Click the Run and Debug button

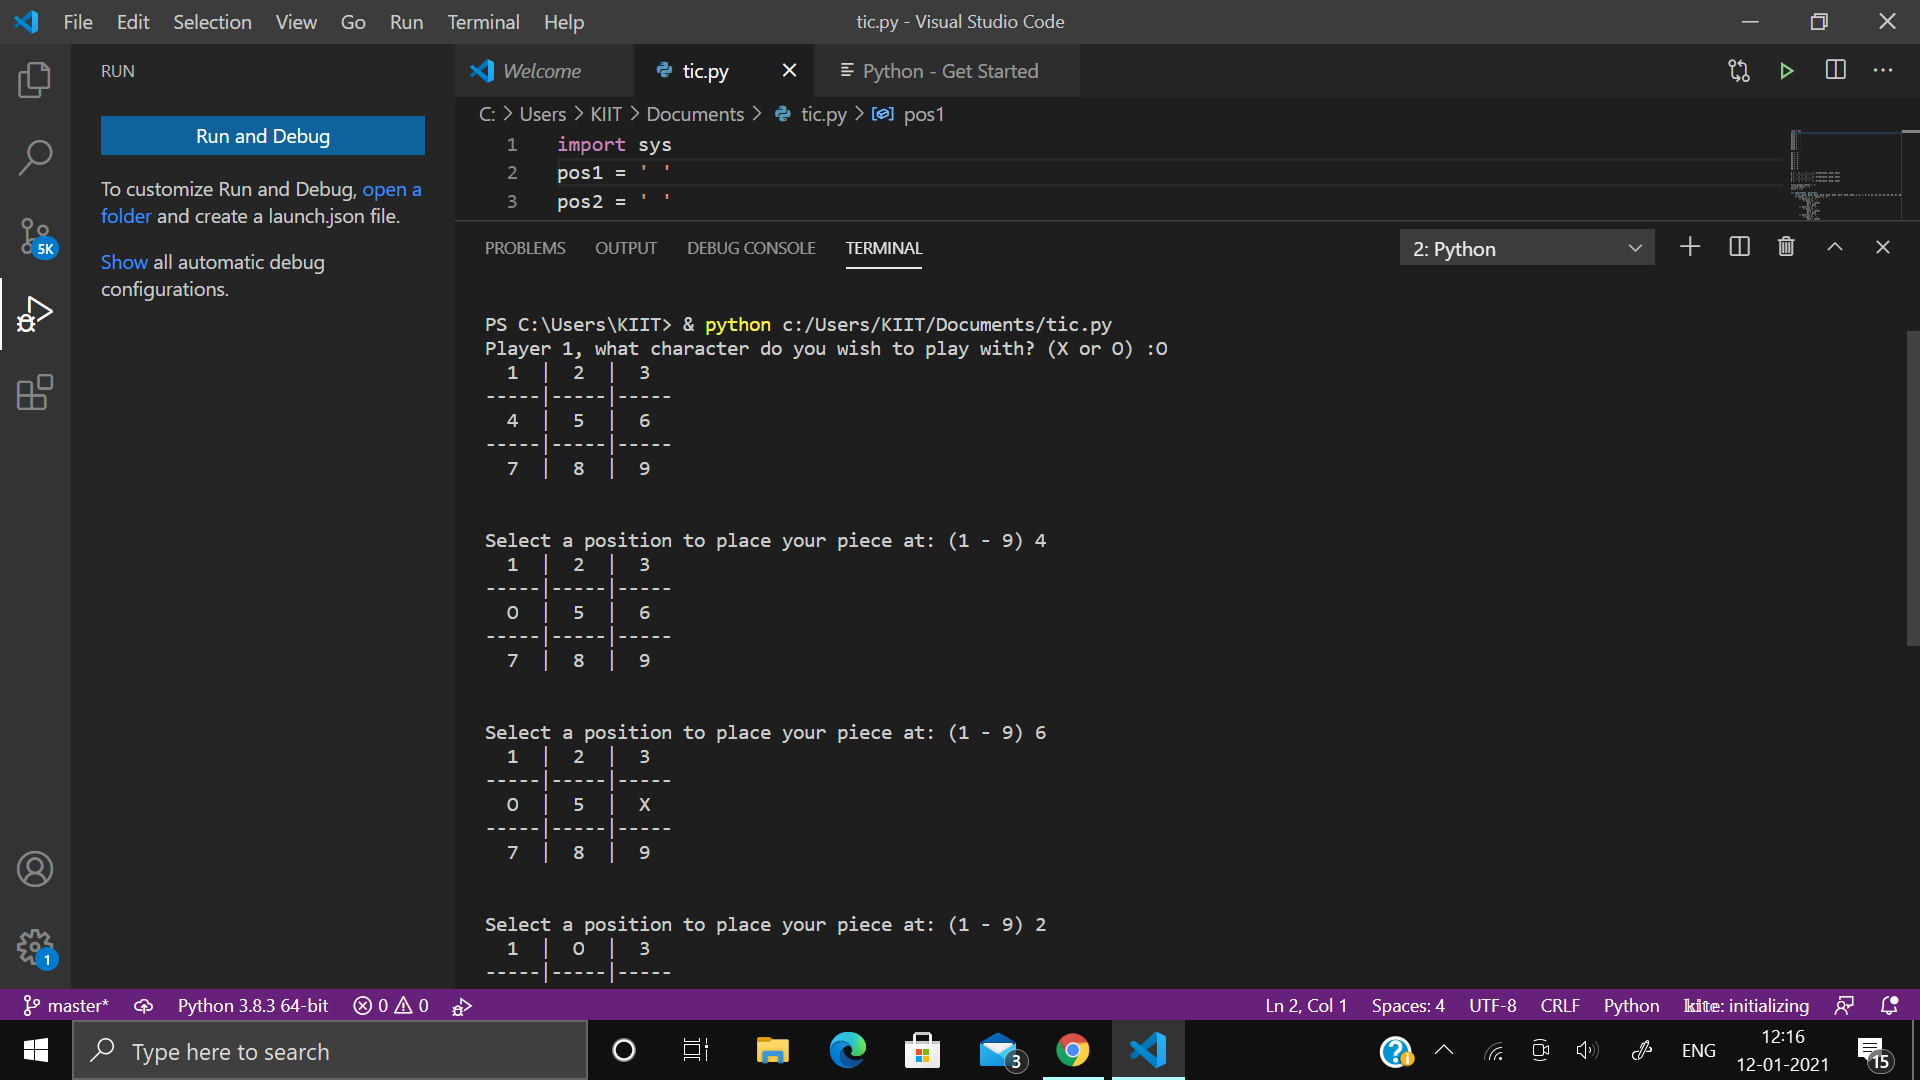pos(262,135)
